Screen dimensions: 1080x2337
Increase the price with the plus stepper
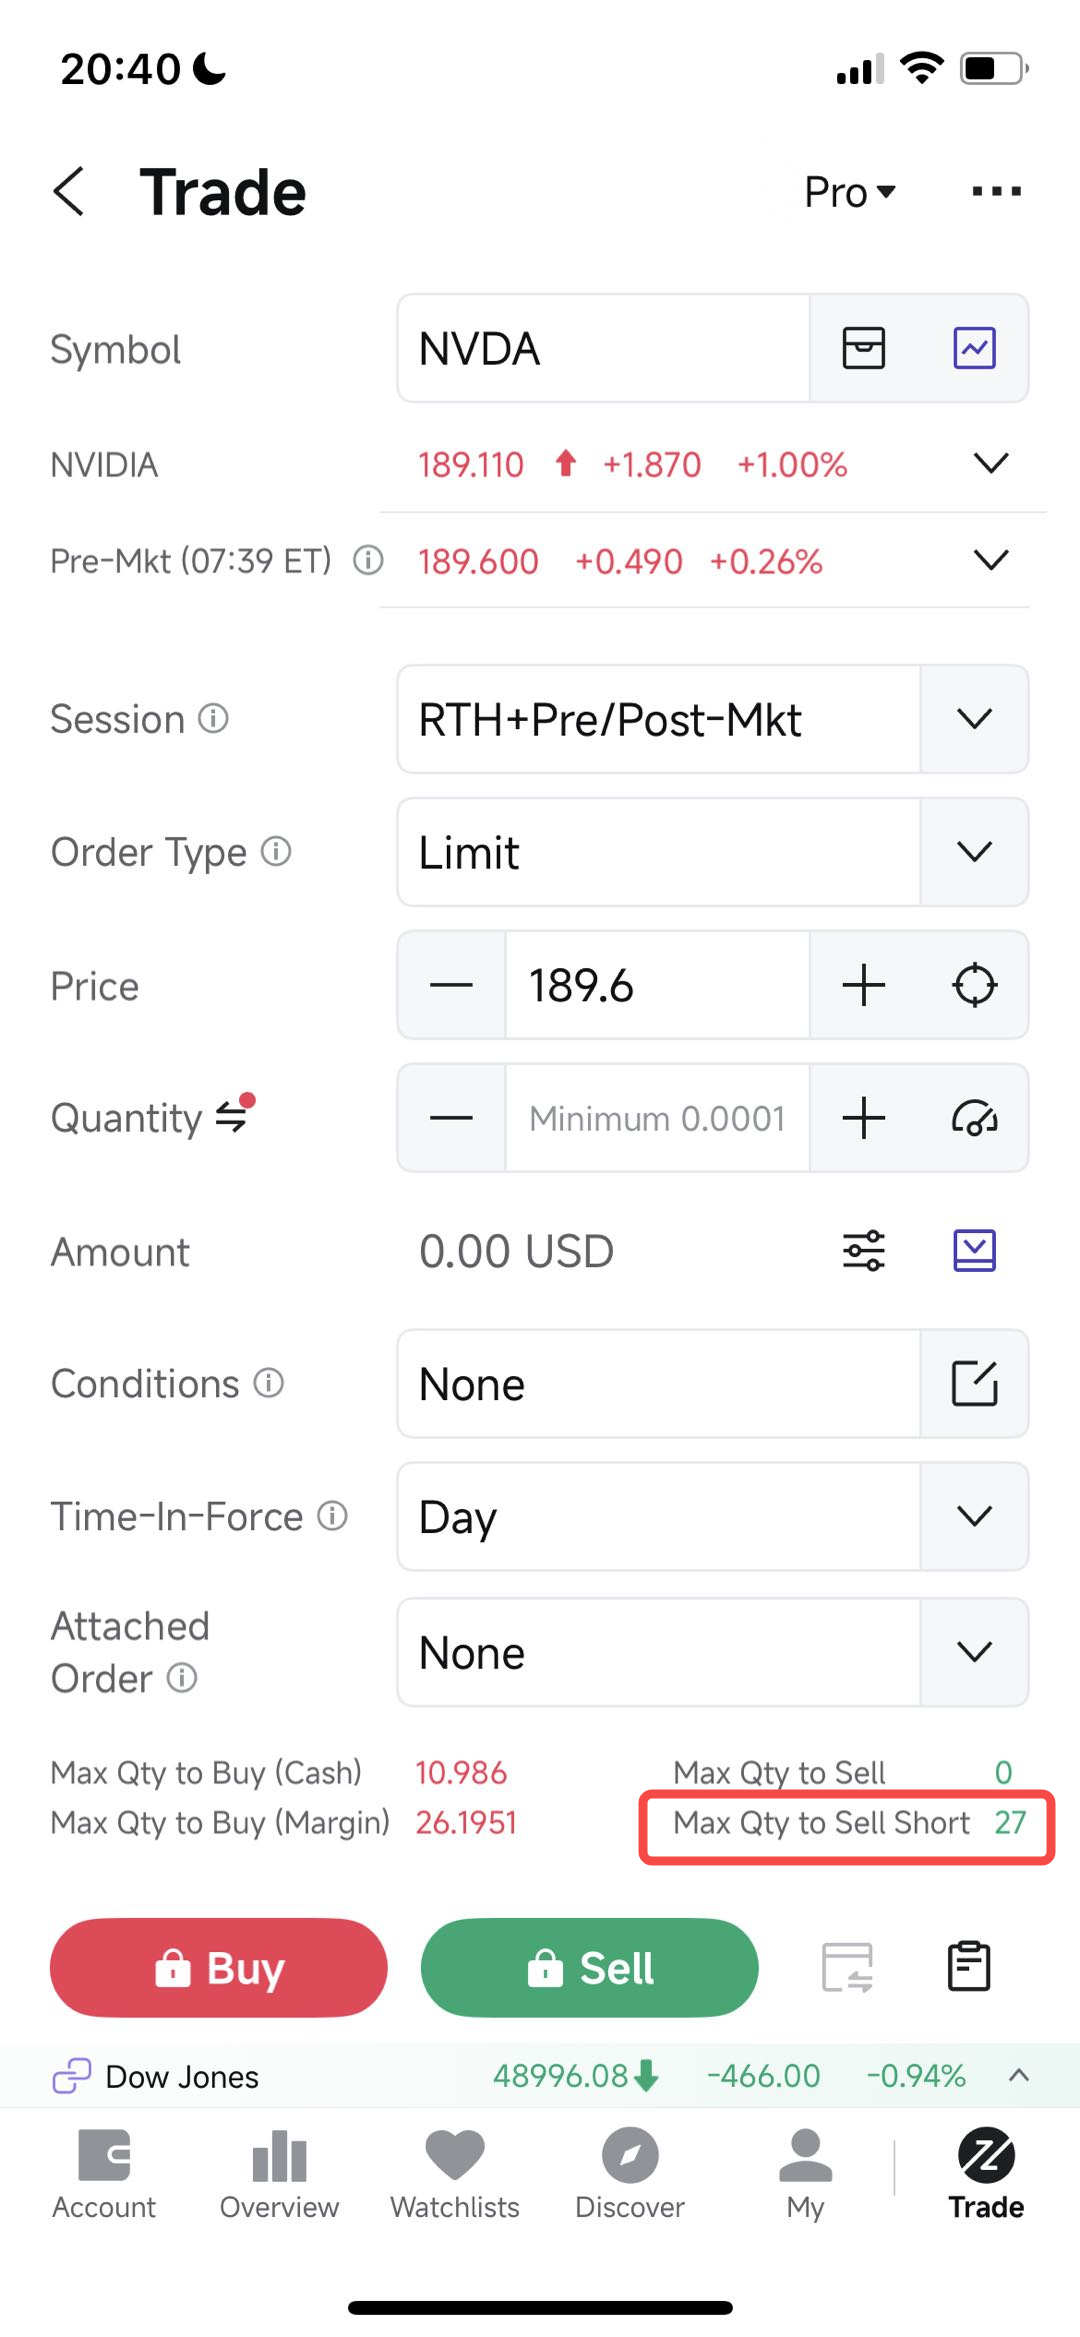pyautogui.click(x=864, y=985)
